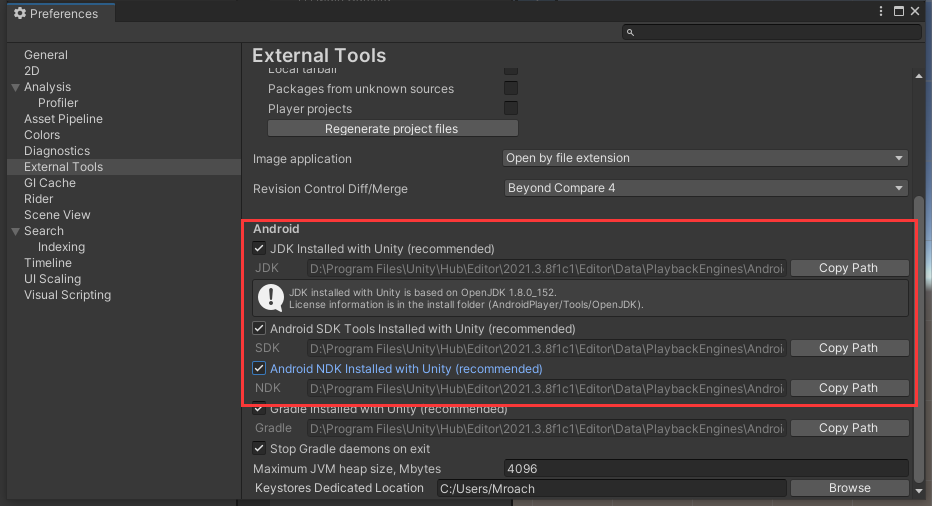This screenshot has width=932, height=506.
Task: Click the External Tools heading
Action: click(x=319, y=55)
